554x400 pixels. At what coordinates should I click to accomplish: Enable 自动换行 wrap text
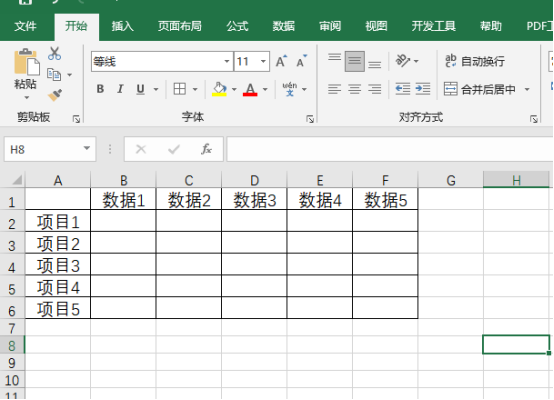(475, 61)
